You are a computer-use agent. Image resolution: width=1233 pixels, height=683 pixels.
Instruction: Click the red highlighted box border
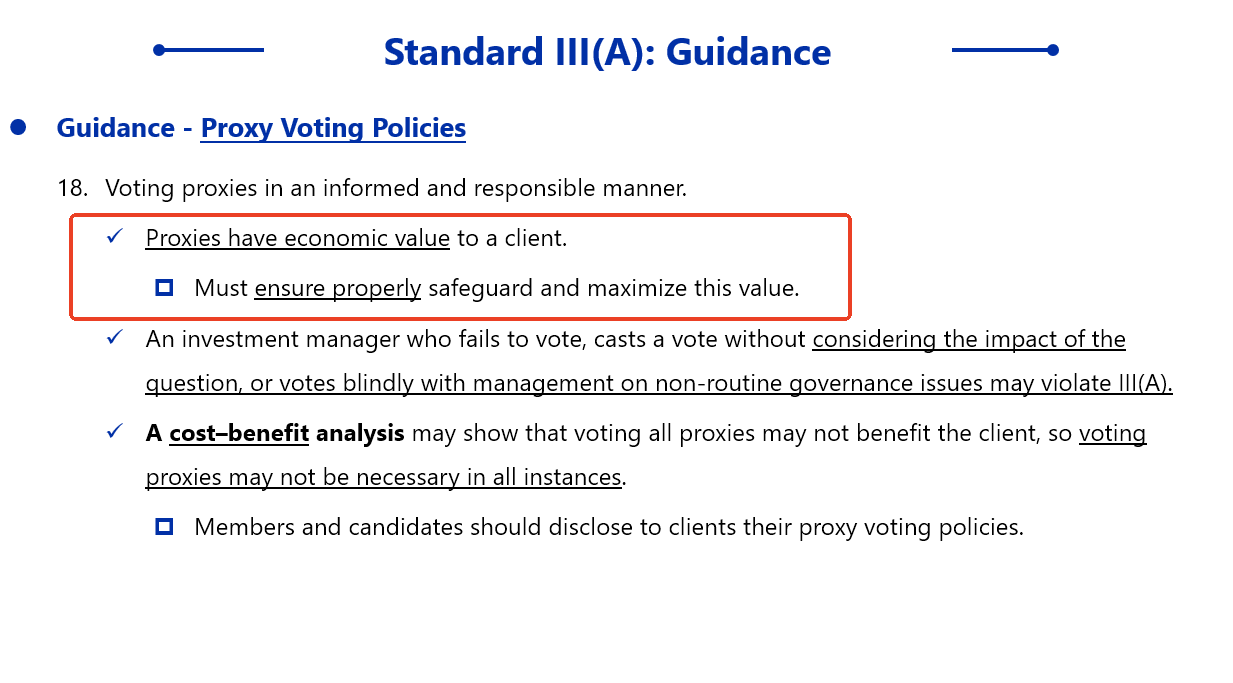coord(849,266)
